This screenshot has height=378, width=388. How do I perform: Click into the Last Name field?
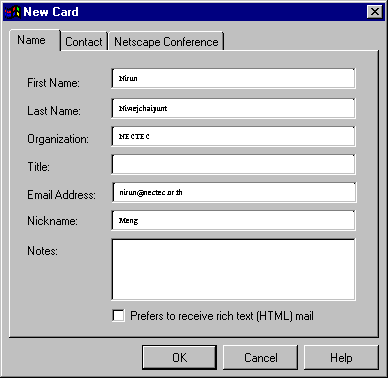click(233, 108)
